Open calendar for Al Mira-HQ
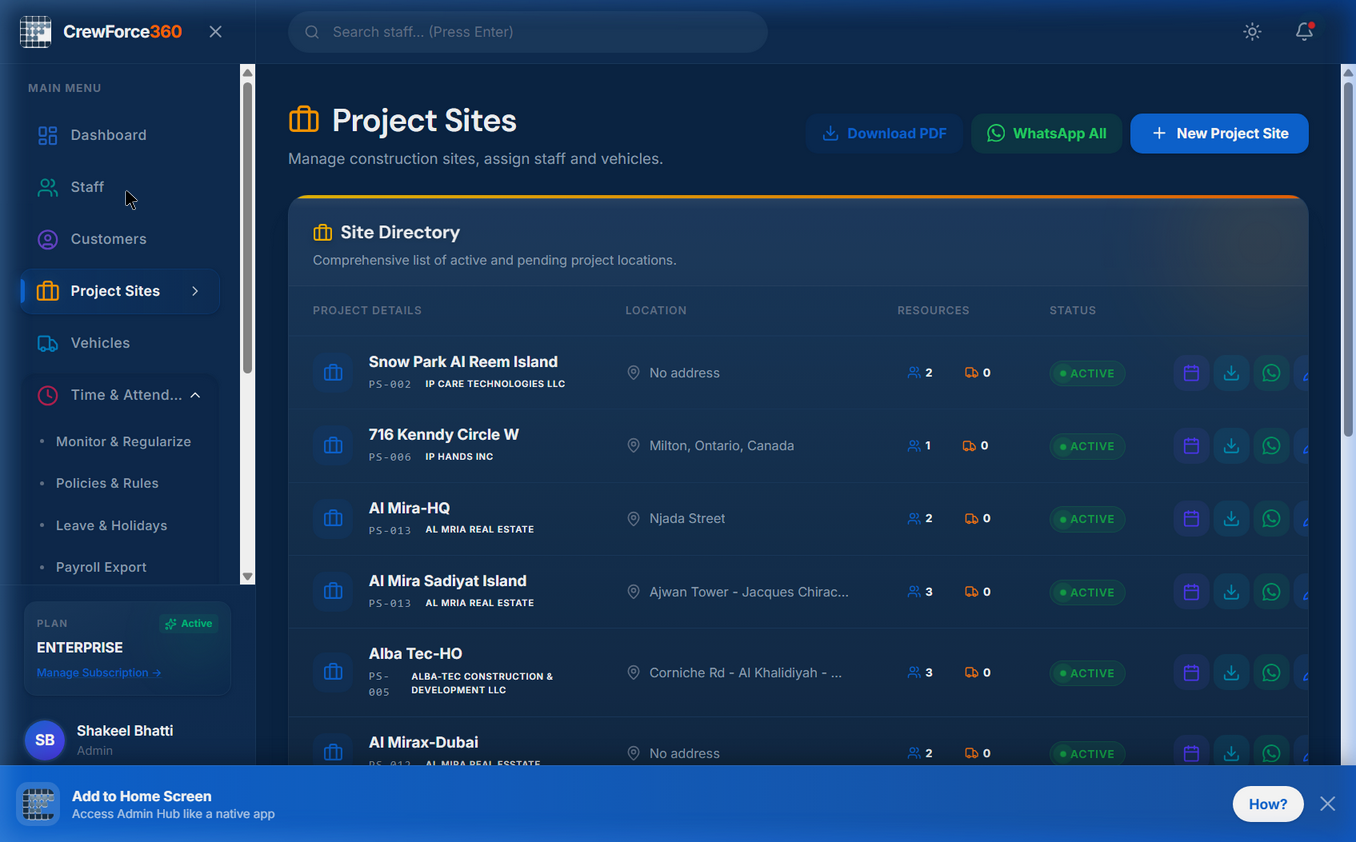The height and width of the screenshot is (842, 1356). 1191,519
